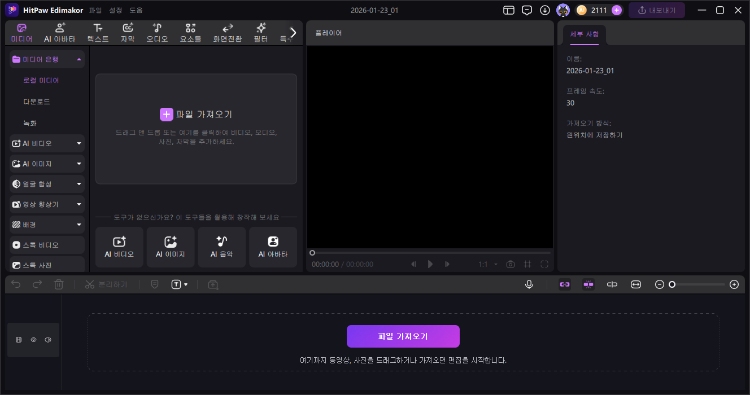Click the crop icon in the player

pyautogui.click(x=528, y=264)
